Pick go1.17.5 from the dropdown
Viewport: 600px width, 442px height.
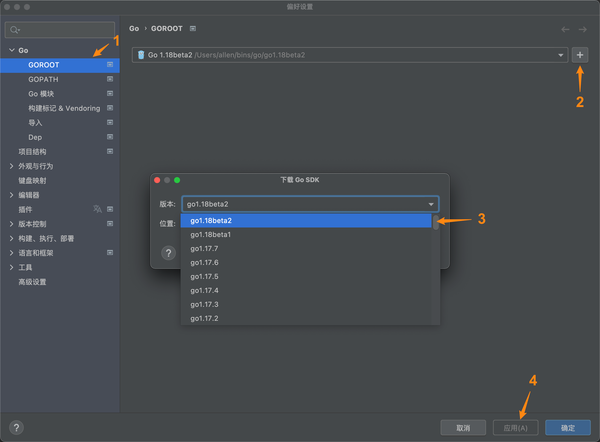306,276
